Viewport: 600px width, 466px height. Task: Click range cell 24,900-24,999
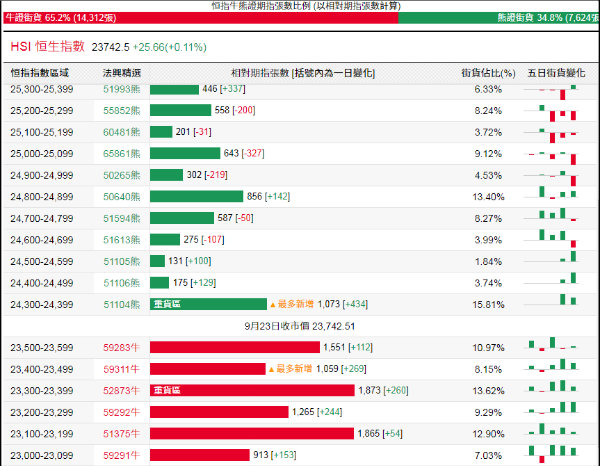coord(42,175)
